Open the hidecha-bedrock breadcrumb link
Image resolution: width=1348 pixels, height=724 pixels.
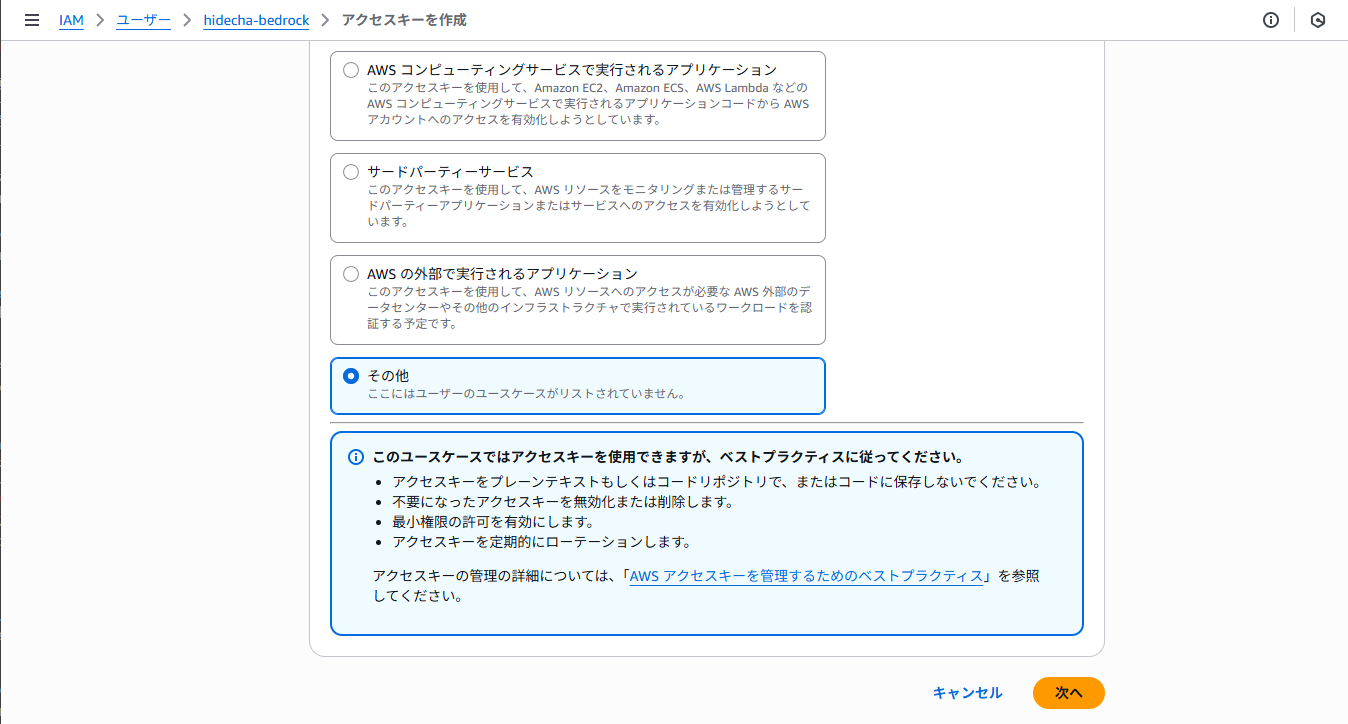tap(258, 20)
